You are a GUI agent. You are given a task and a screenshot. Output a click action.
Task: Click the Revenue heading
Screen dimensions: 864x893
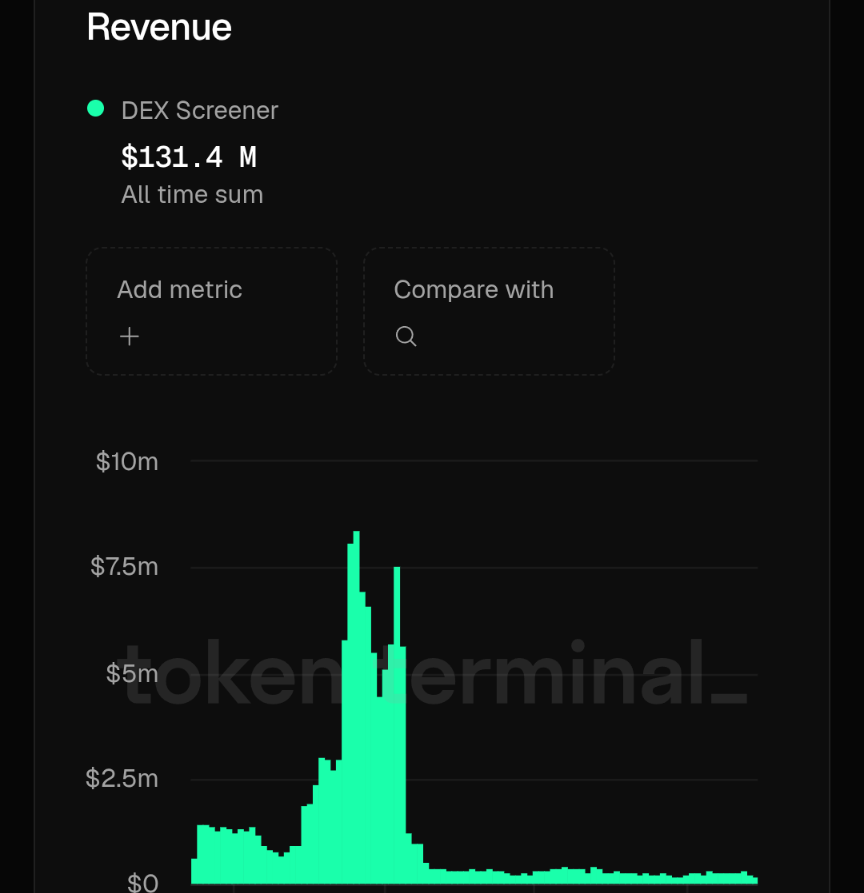[x=159, y=27]
